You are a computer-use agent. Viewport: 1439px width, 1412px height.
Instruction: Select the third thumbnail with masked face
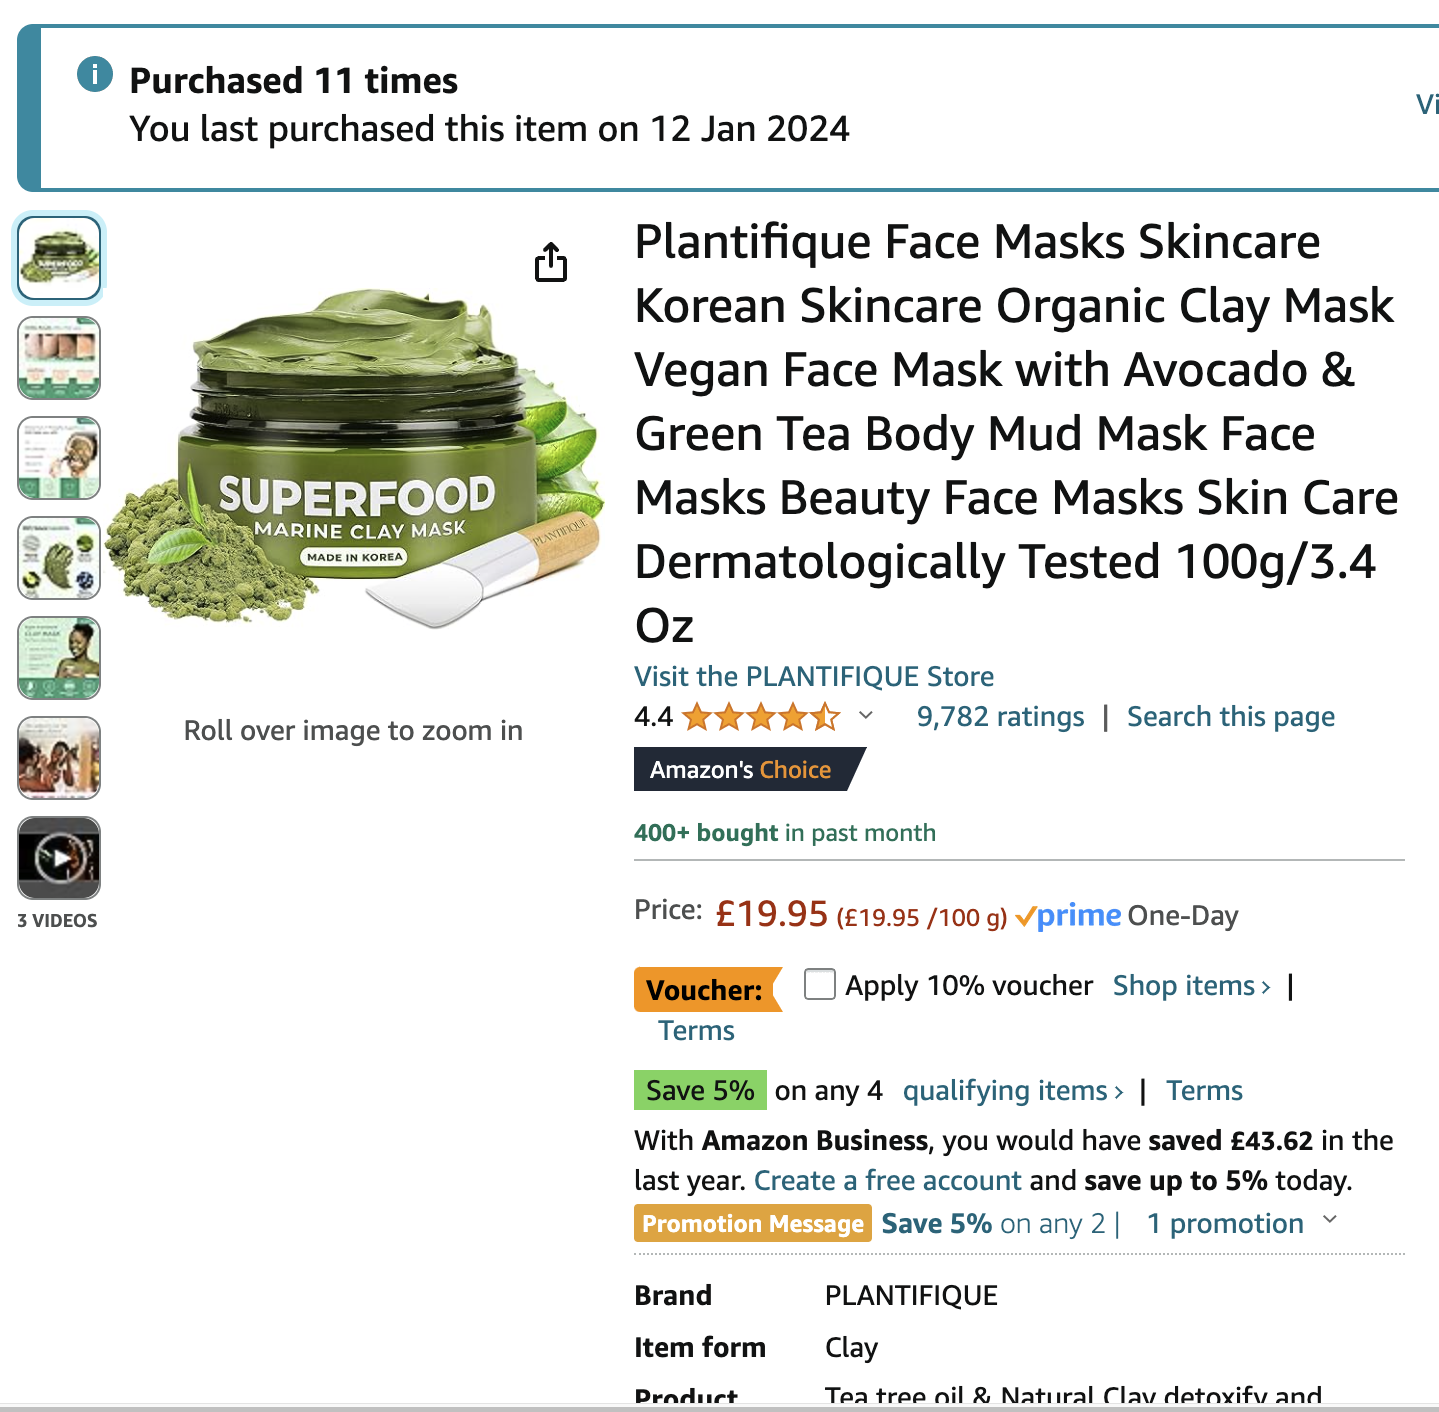click(x=59, y=458)
